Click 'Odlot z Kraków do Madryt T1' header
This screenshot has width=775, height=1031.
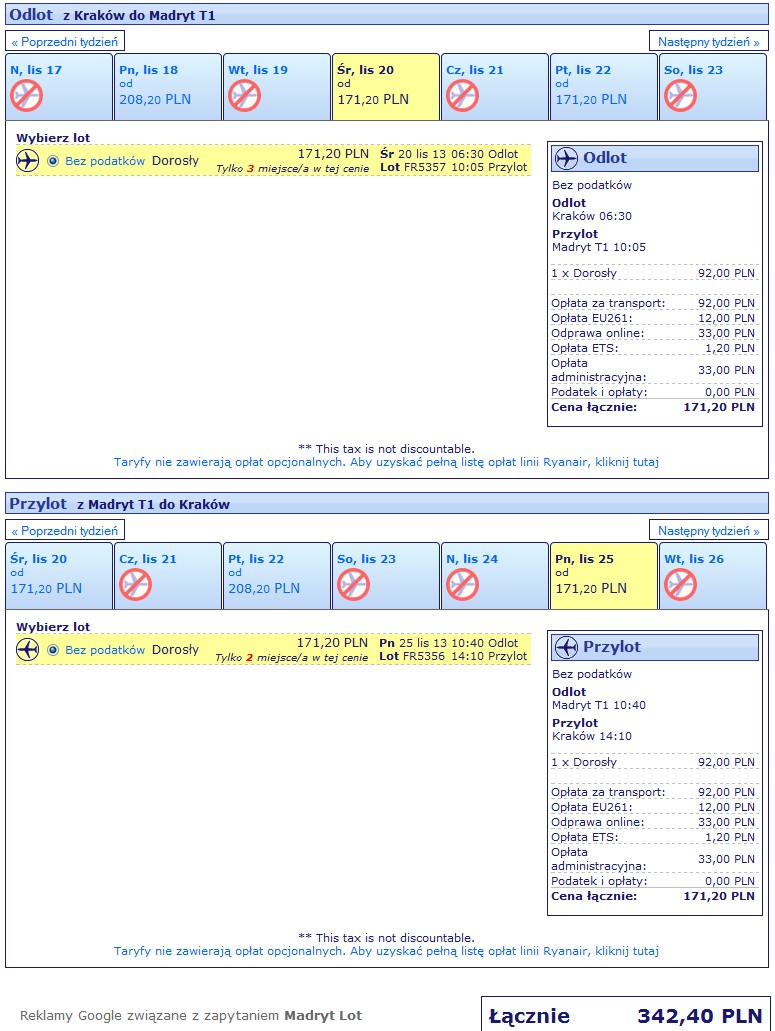[x=387, y=14]
